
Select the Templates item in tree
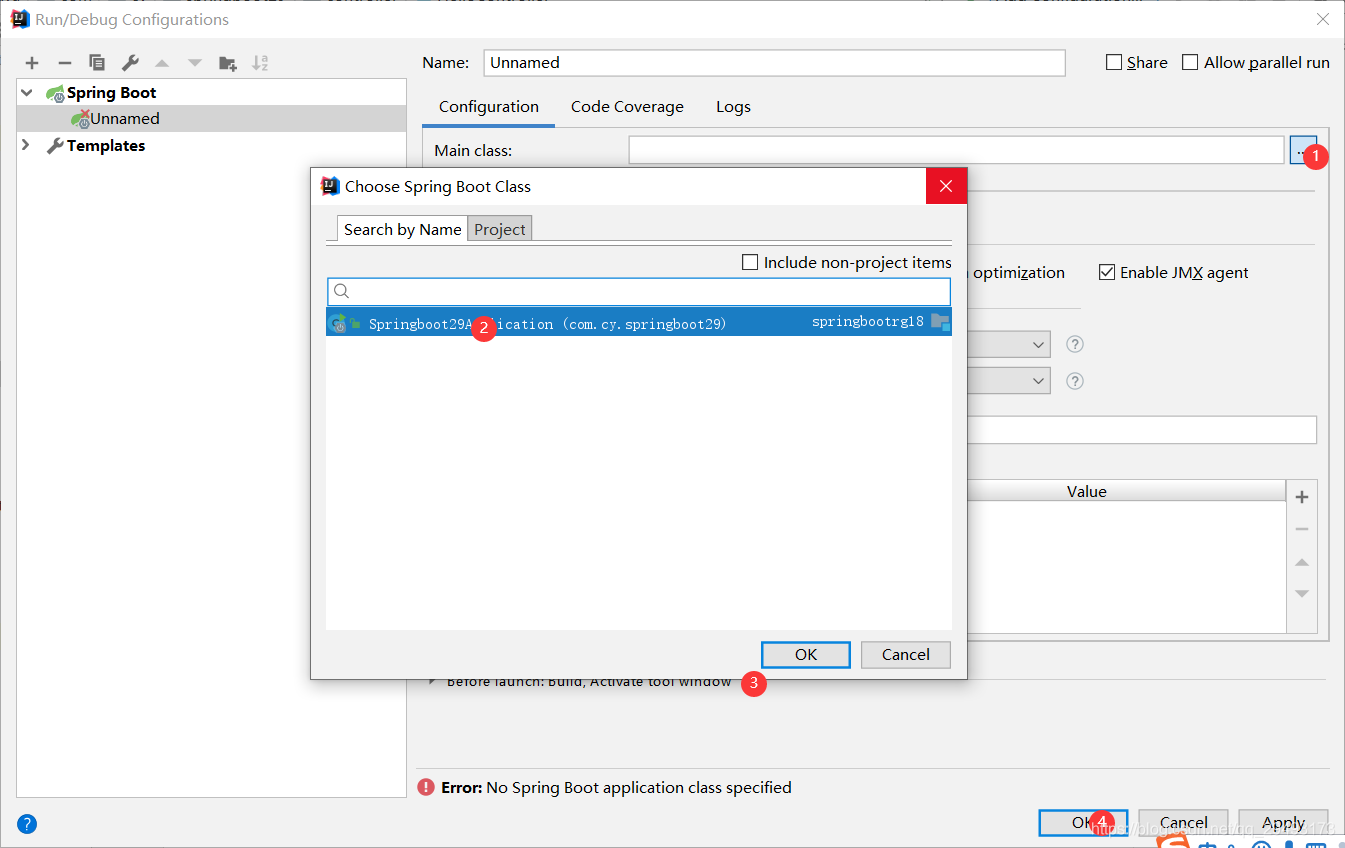click(x=106, y=145)
